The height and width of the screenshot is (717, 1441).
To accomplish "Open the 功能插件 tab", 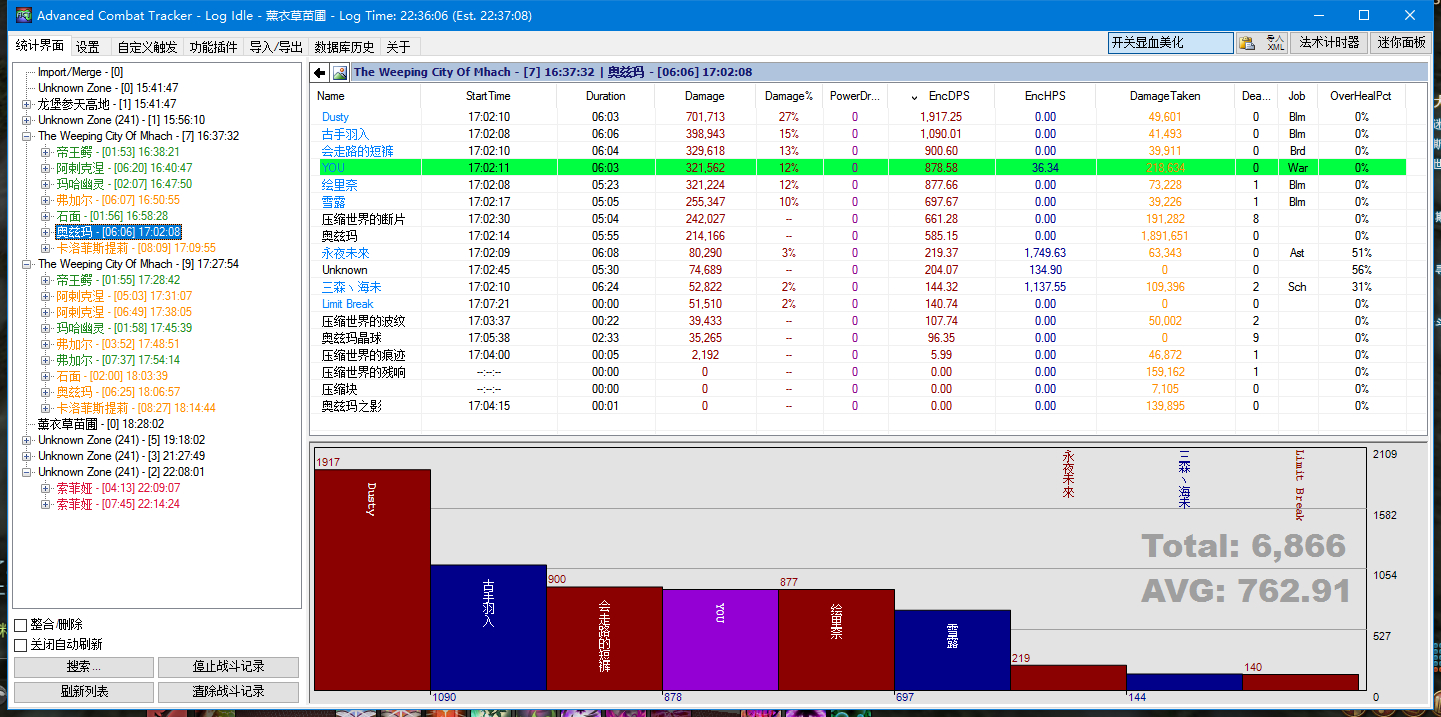I will coord(214,47).
